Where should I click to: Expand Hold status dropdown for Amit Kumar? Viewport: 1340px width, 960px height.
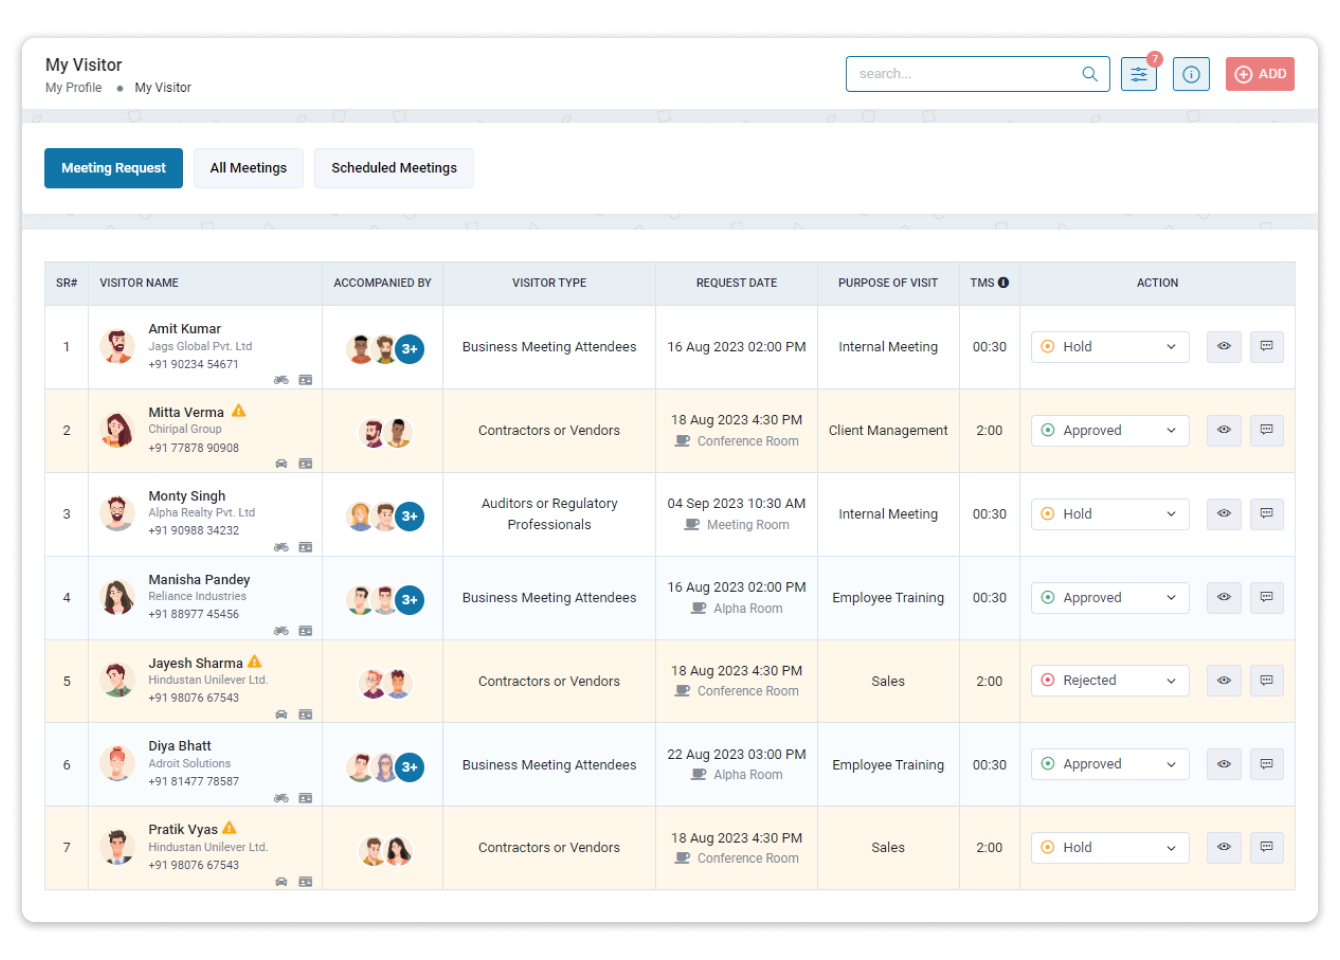(x=1109, y=347)
